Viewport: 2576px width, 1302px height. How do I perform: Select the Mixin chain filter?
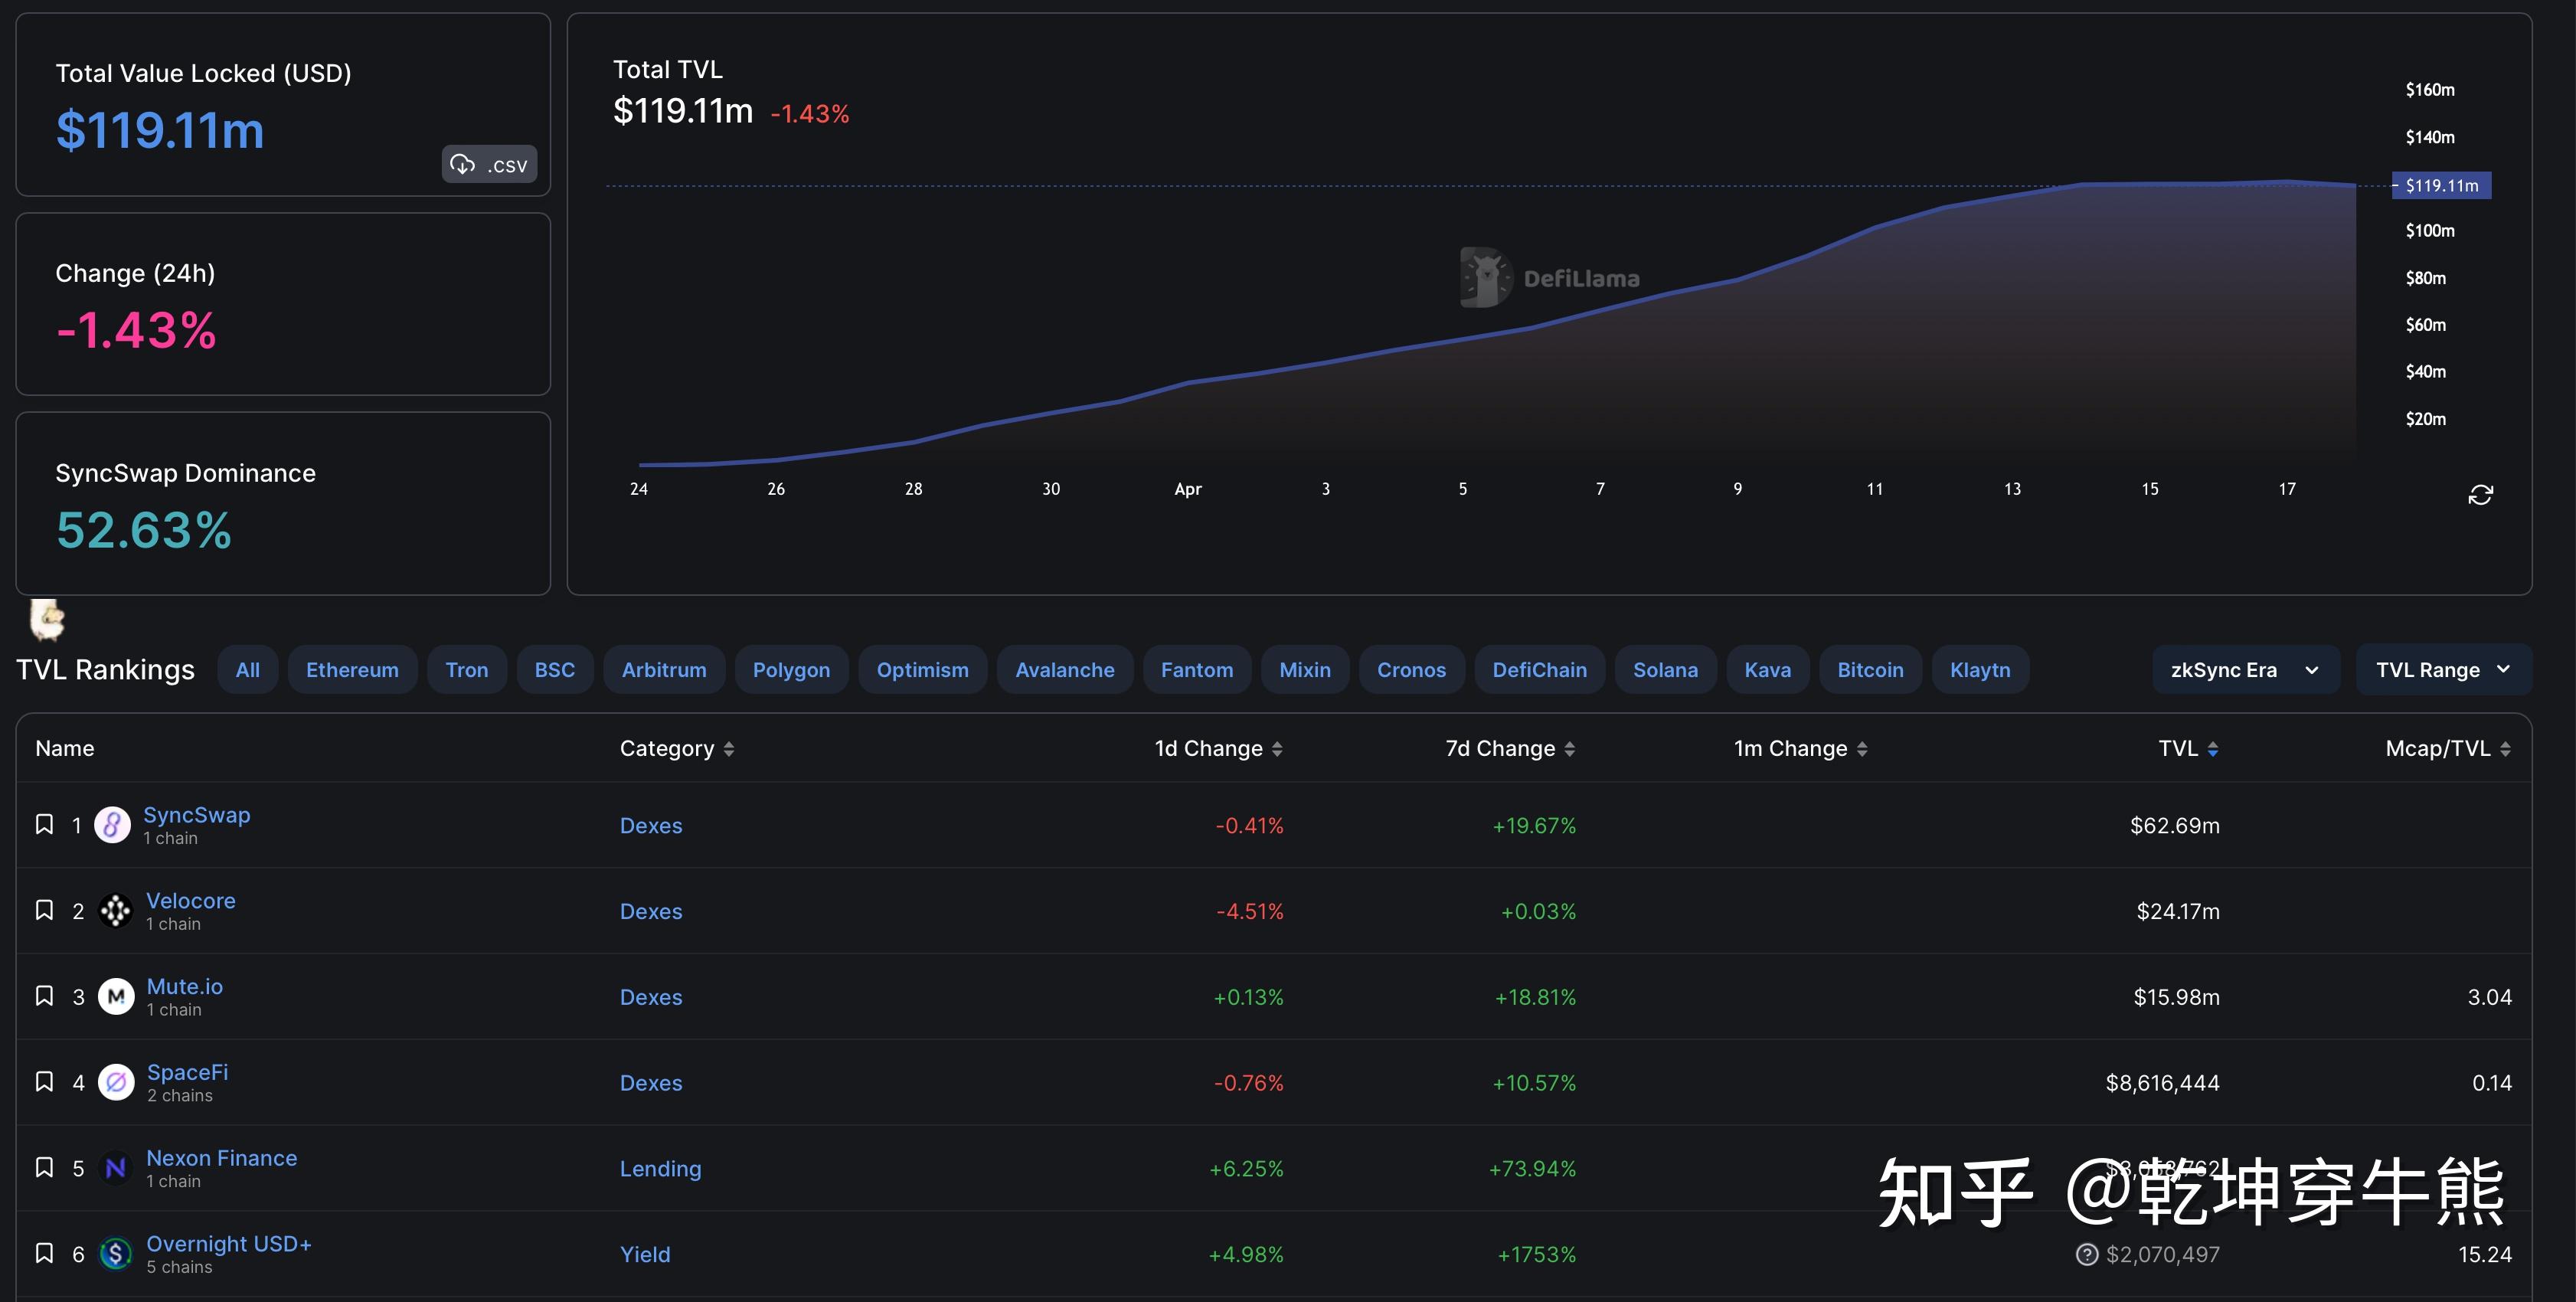pyautogui.click(x=1305, y=670)
